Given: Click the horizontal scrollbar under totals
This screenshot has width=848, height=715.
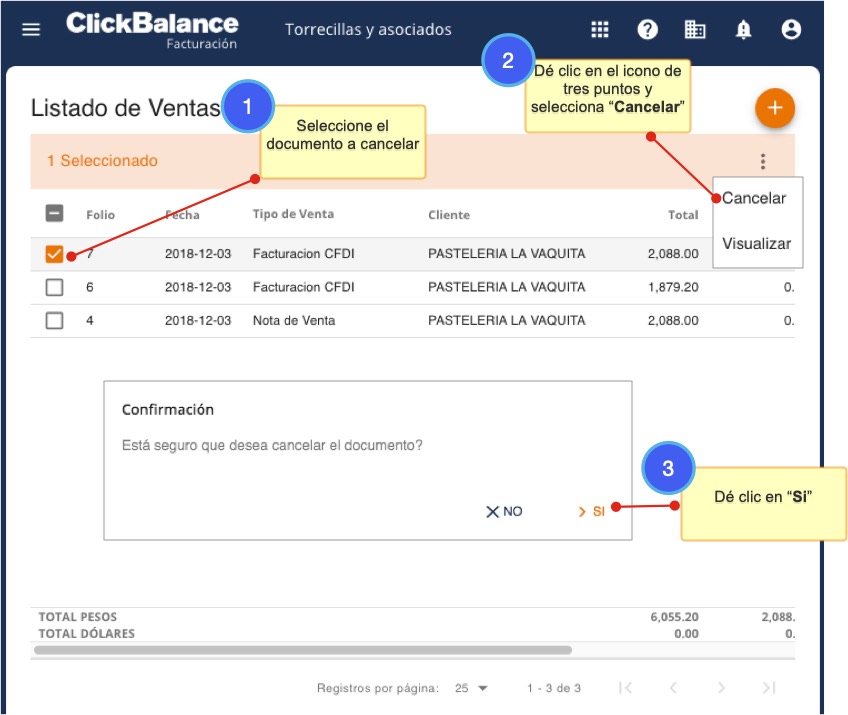Looking at the screenshot, I should coord(302,650).
